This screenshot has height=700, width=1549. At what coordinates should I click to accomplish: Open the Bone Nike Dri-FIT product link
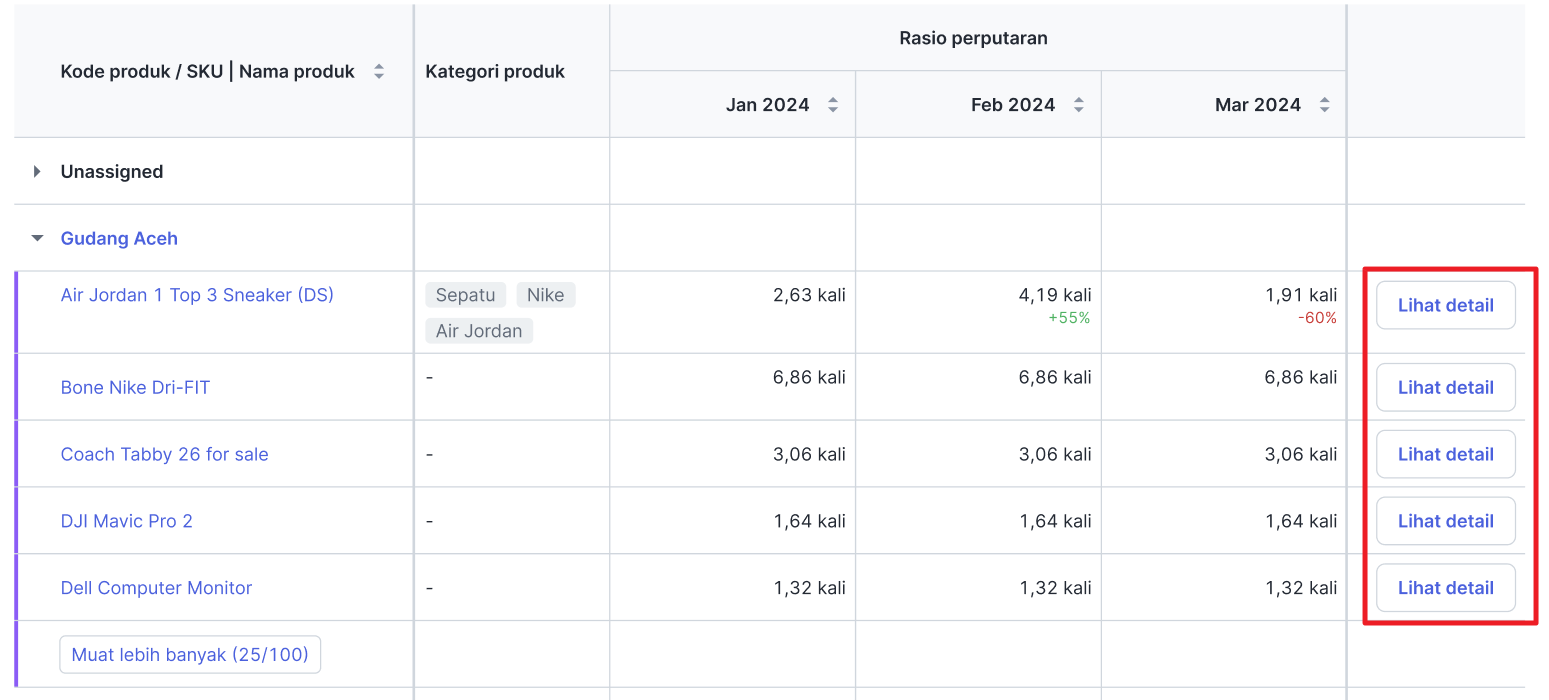pos(135,388)
